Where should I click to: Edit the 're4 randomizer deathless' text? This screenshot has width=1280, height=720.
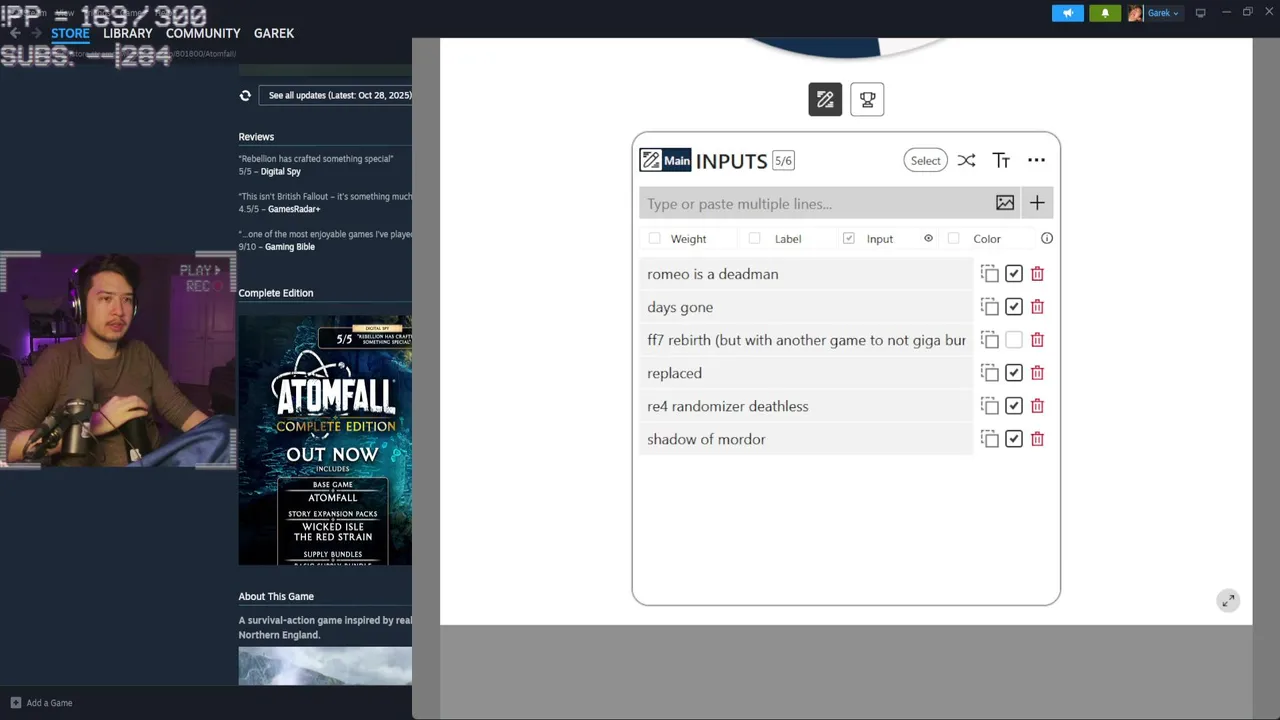(806, 405)
